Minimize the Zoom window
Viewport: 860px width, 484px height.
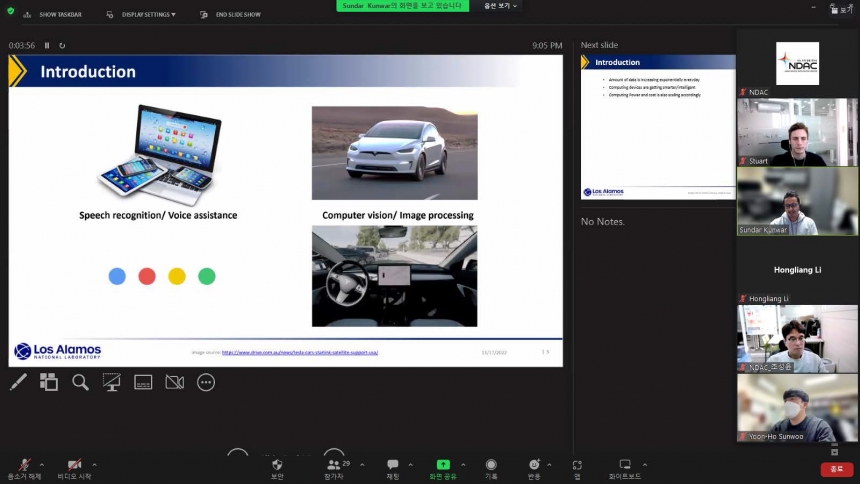click(x=813, y=8)
